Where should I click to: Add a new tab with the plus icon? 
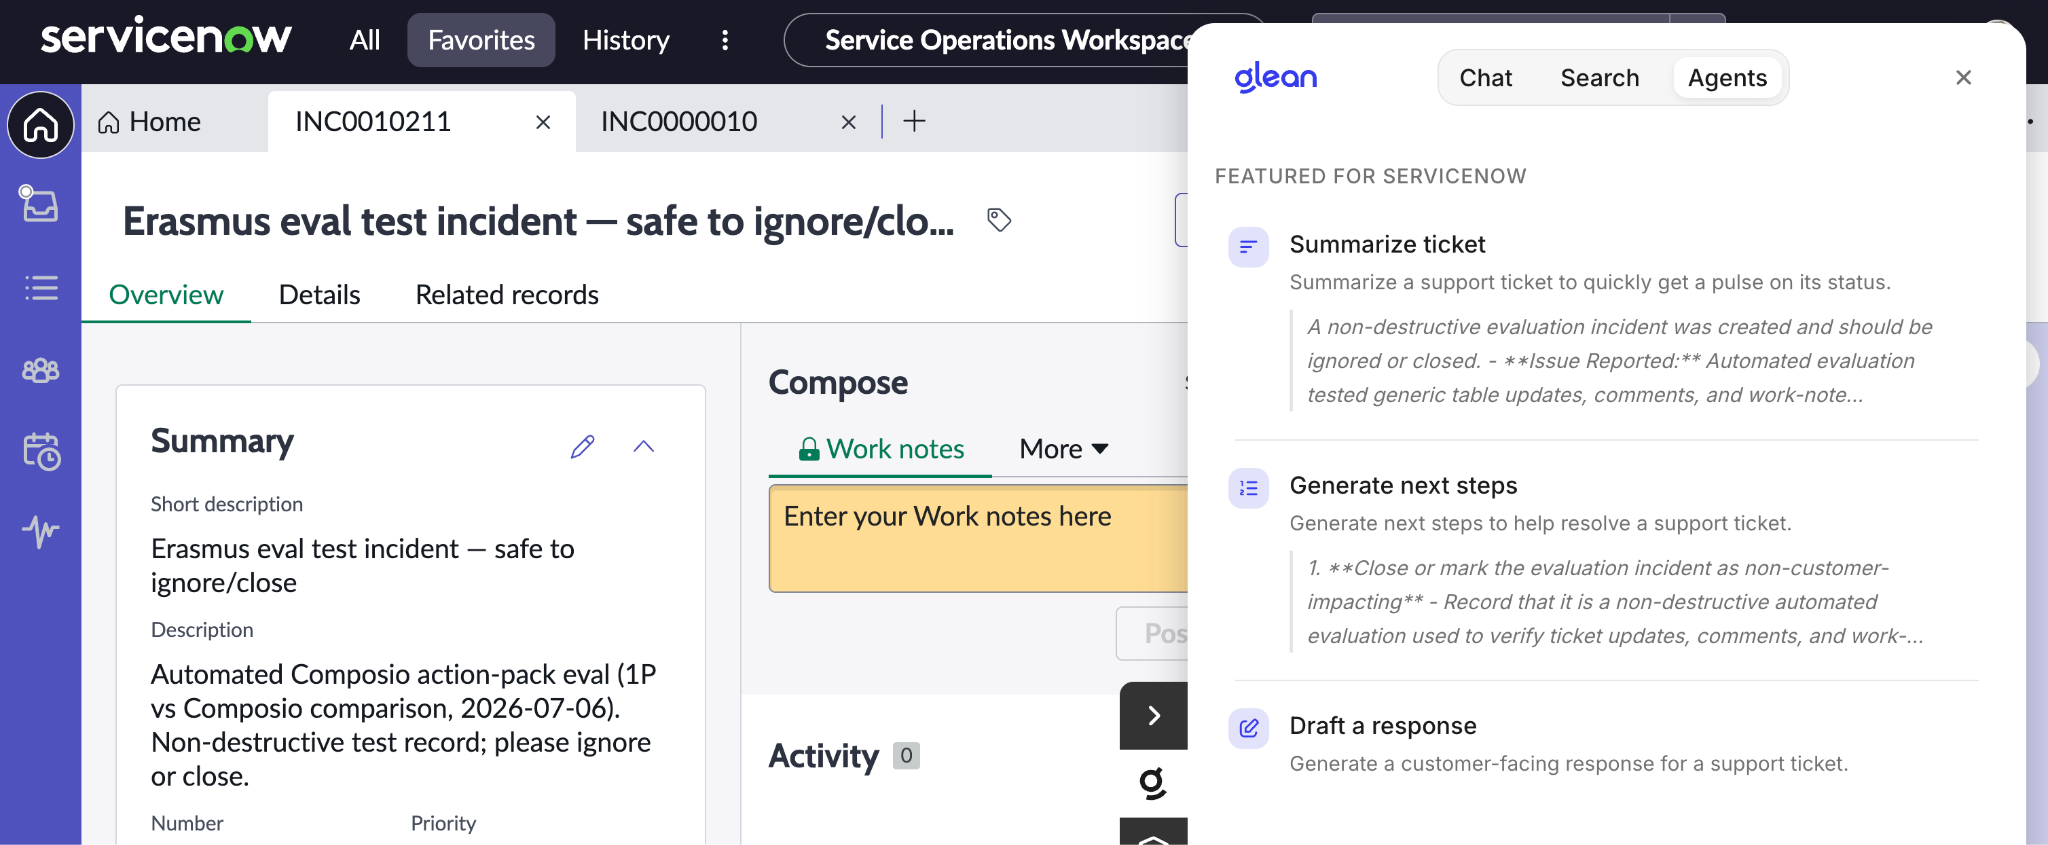pos(914,121)
